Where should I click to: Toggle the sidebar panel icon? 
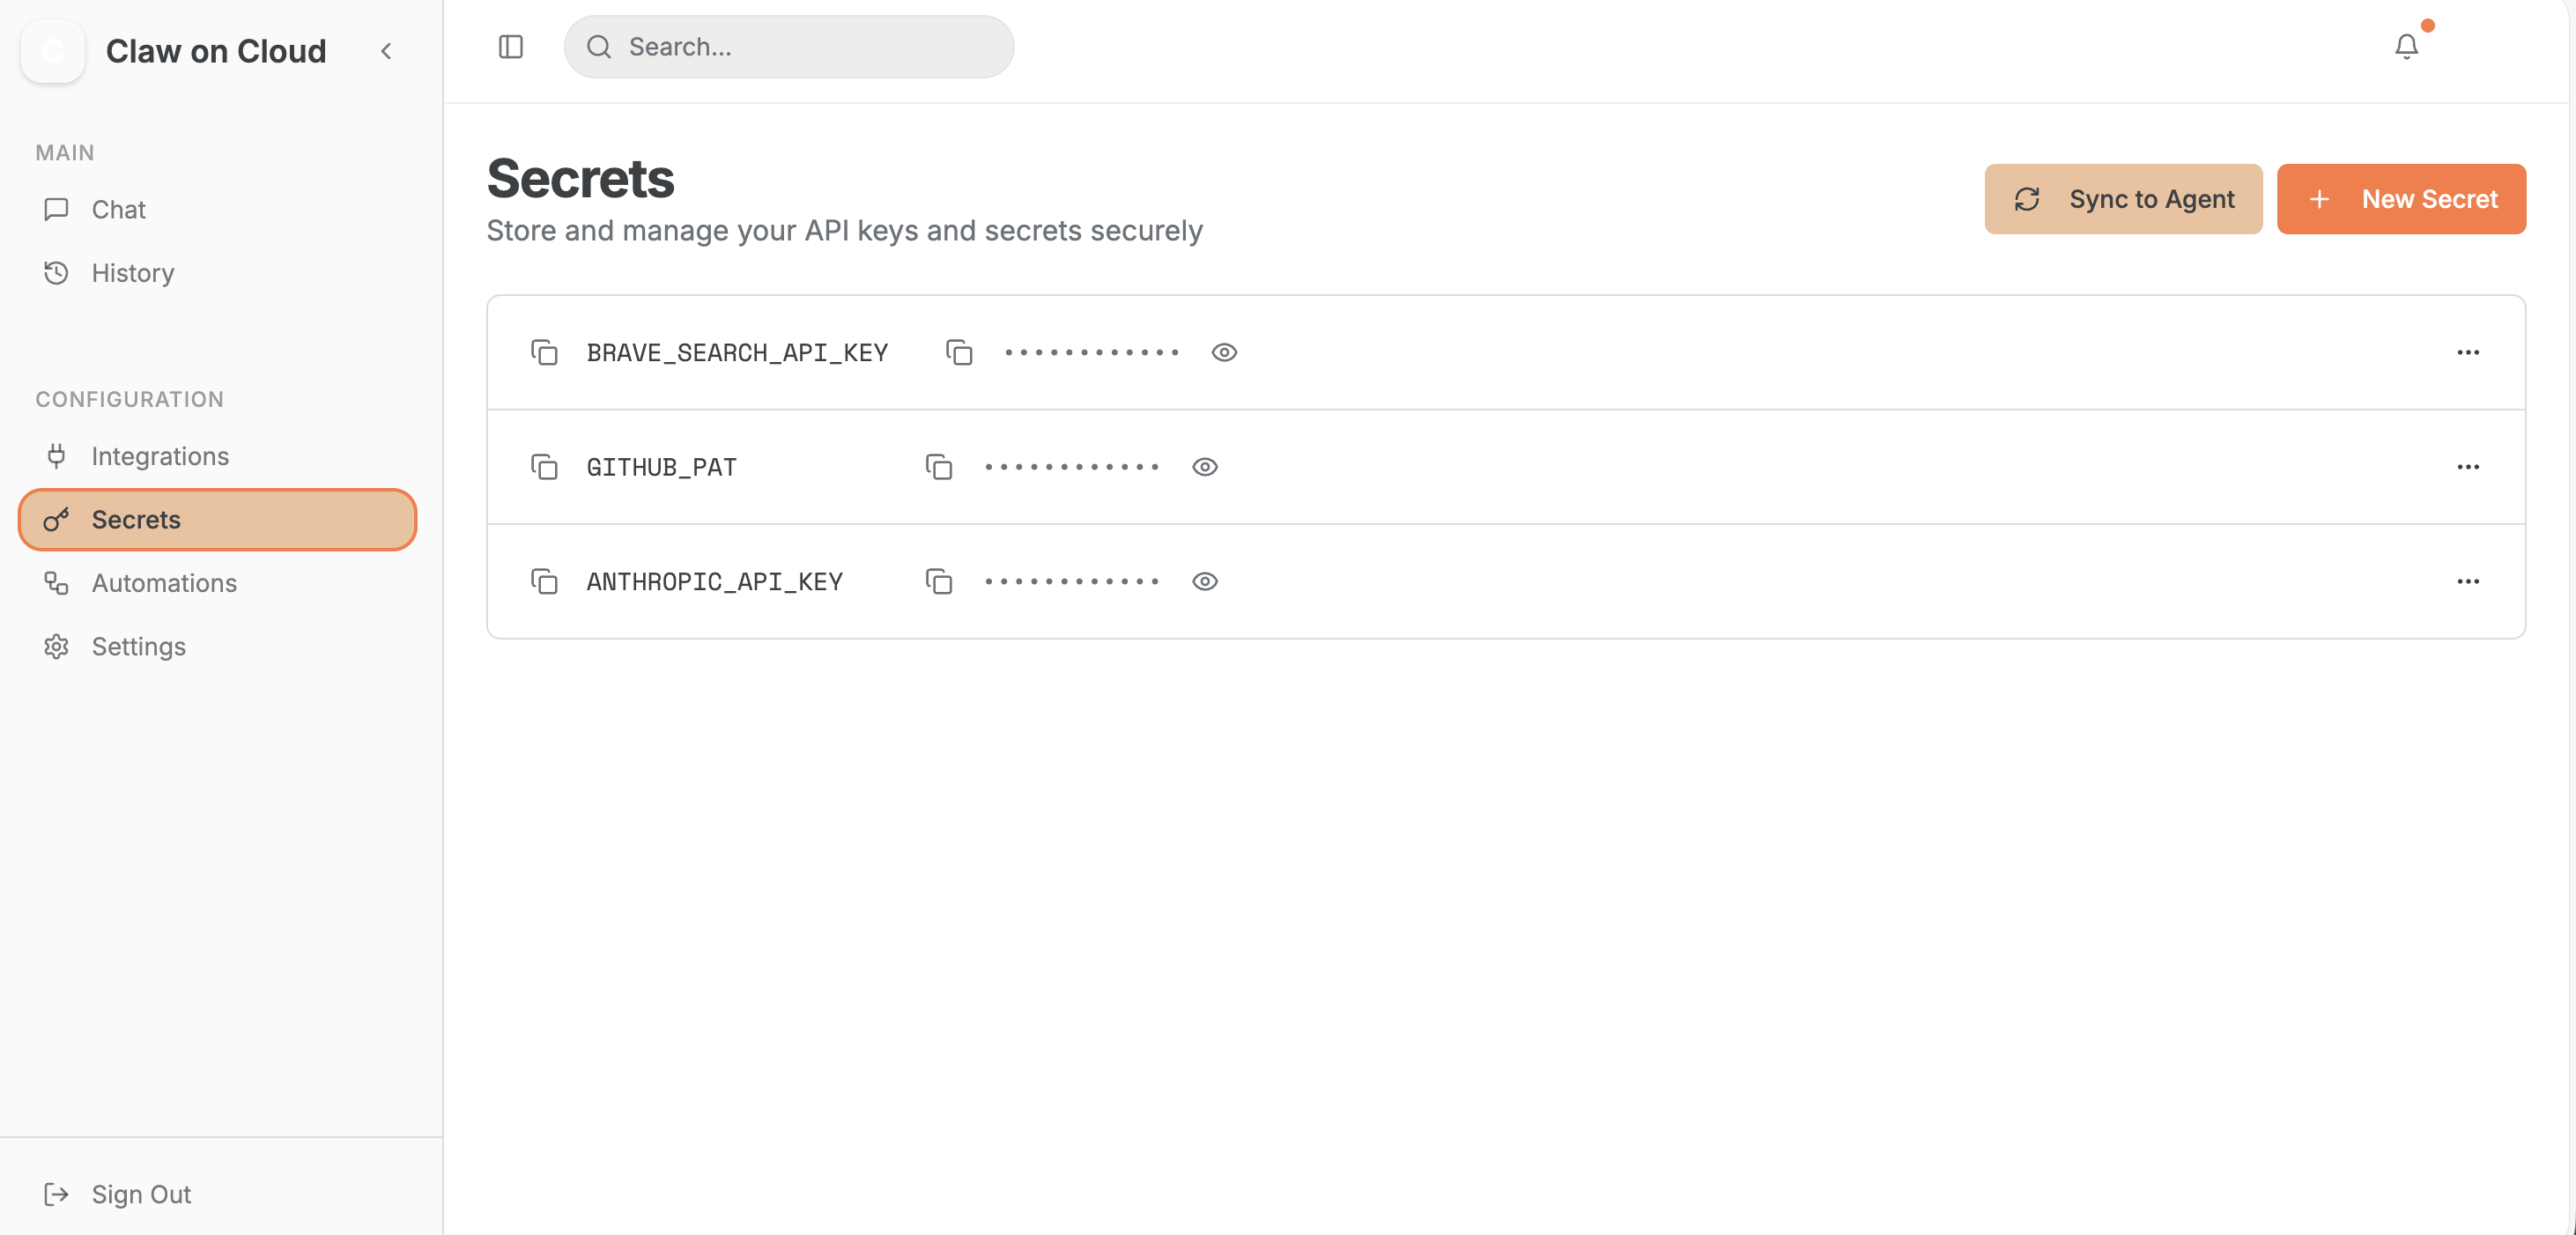pyautogui.click(x=510, y=47)
